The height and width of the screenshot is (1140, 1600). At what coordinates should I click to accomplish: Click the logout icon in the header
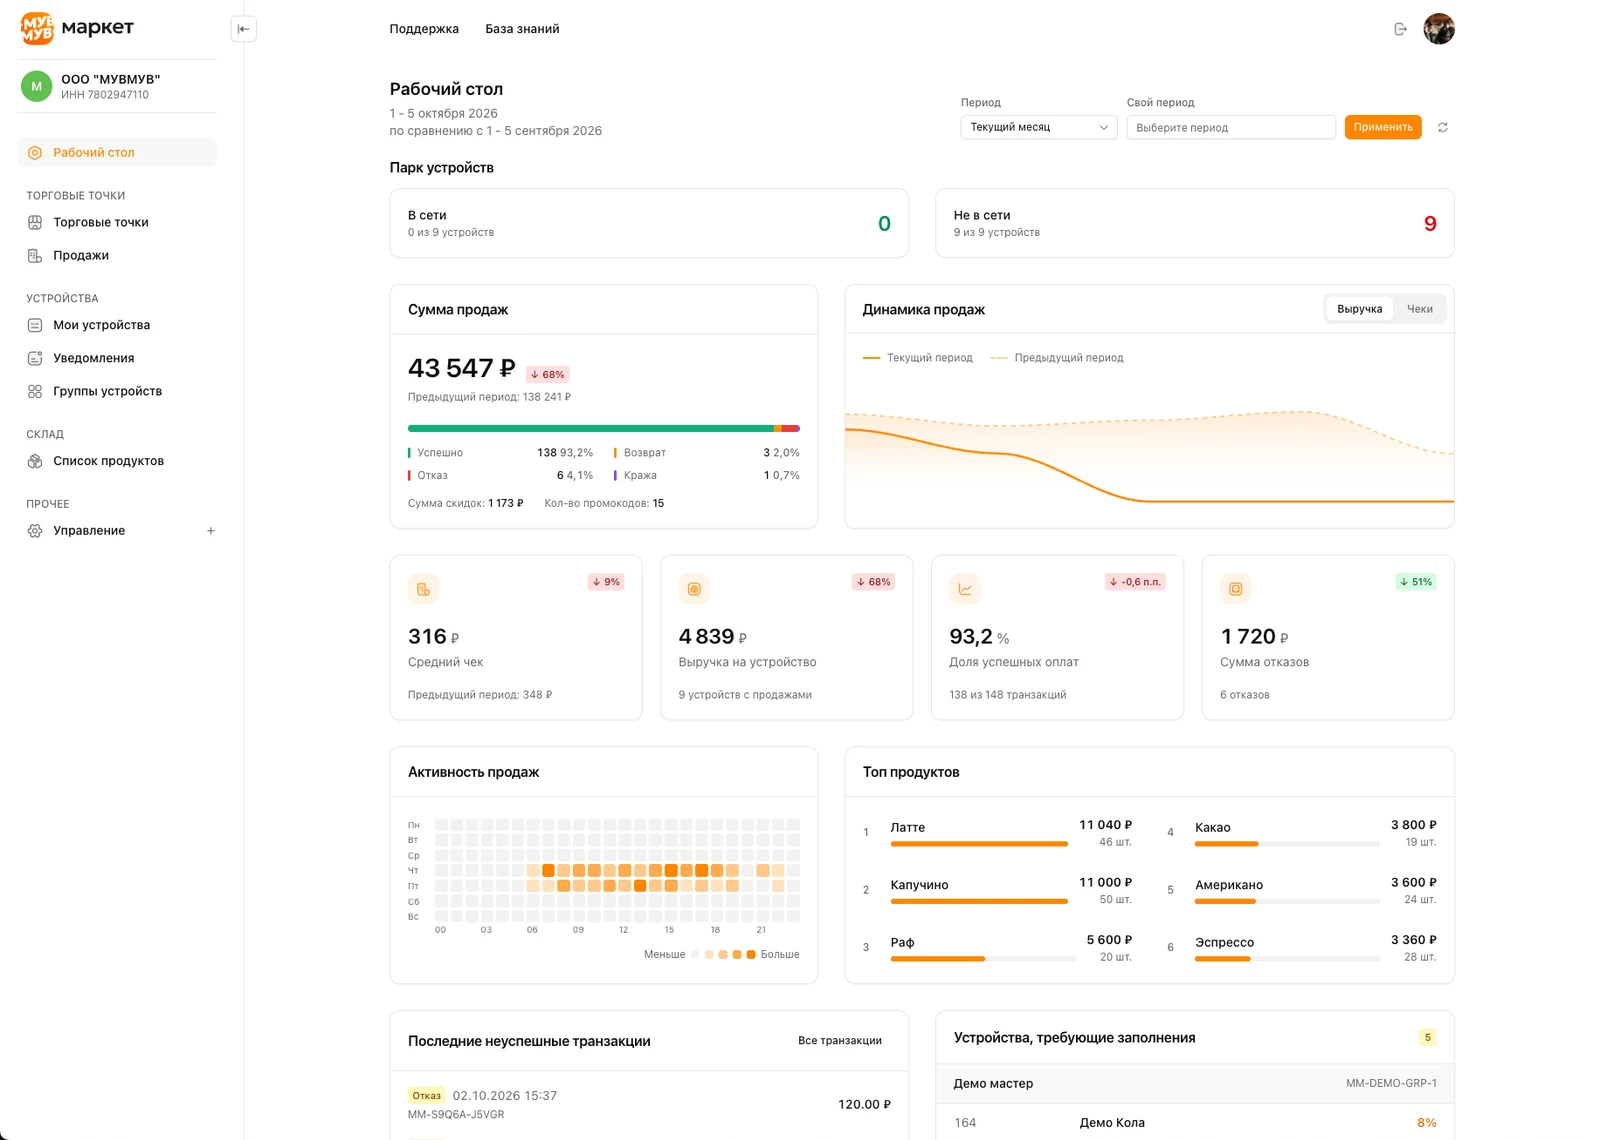[1400, 29]
